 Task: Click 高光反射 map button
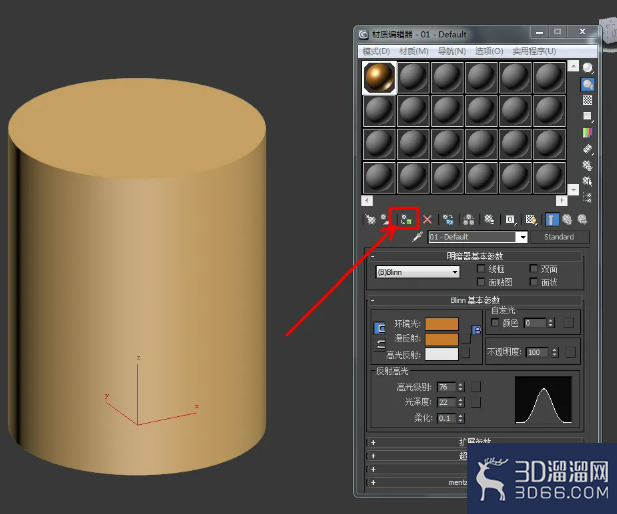[466, 353]
